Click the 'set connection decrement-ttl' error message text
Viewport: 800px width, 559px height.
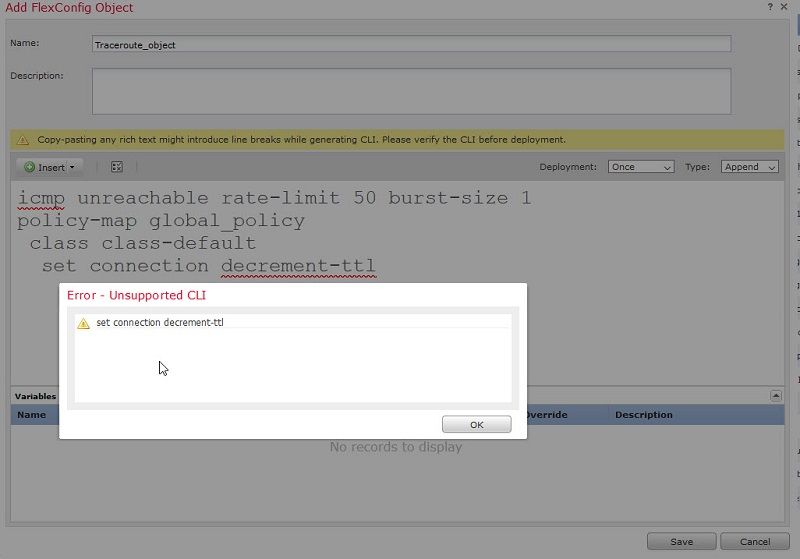tap(160, 322)
